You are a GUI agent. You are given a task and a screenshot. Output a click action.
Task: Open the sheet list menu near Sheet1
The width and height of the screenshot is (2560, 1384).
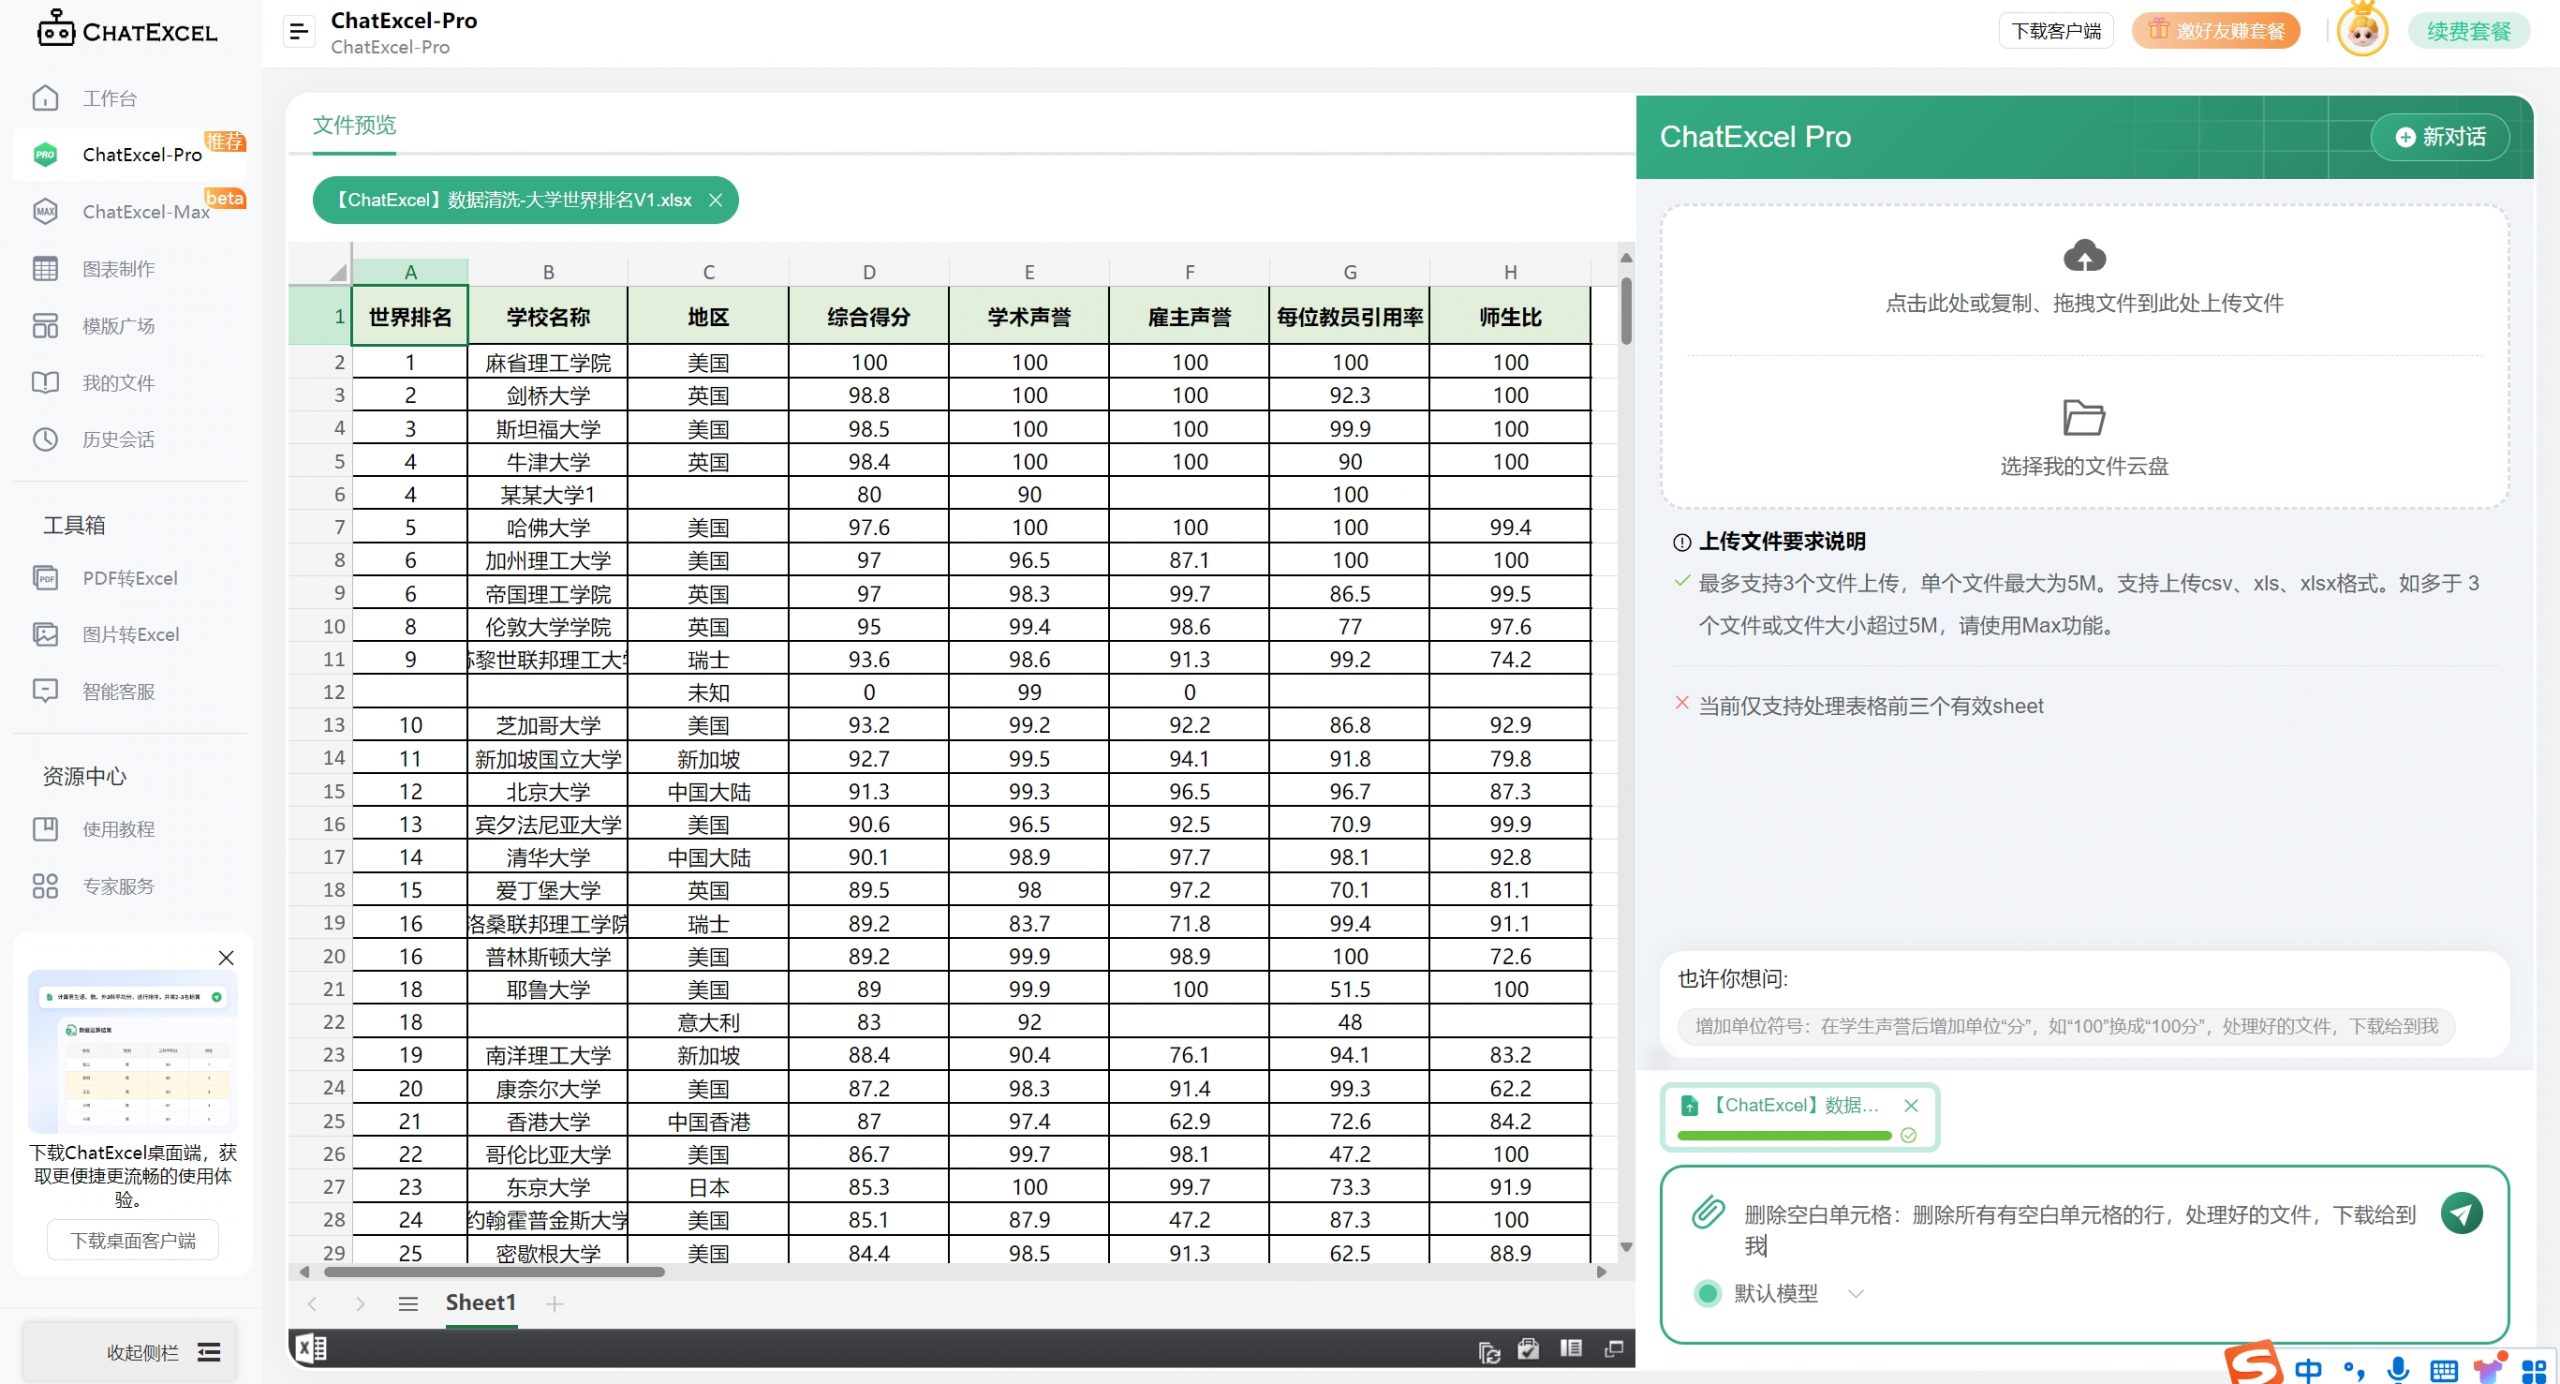click(x=408, y=1303)
